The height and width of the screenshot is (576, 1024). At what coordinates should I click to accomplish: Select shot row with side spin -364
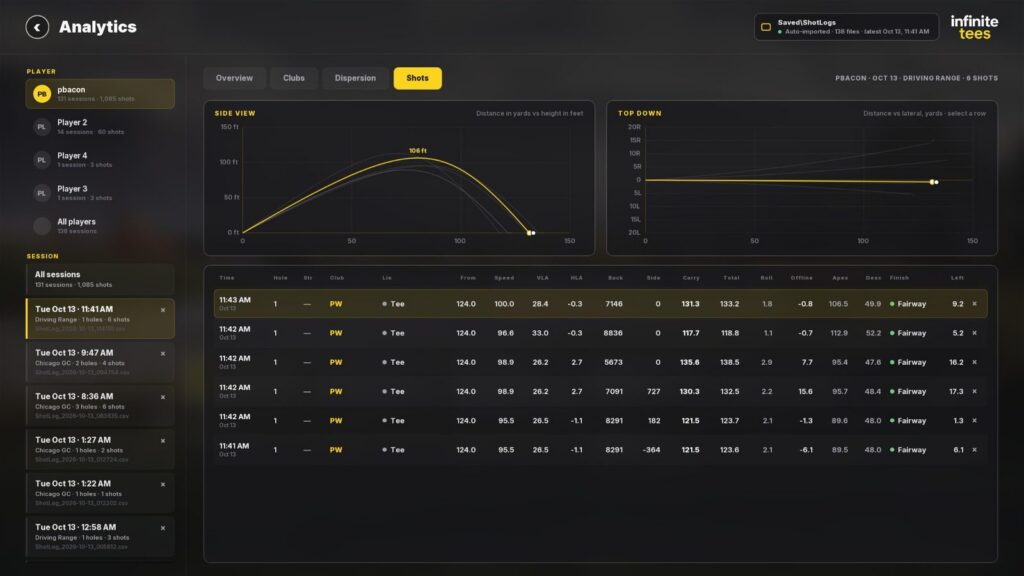600,450
